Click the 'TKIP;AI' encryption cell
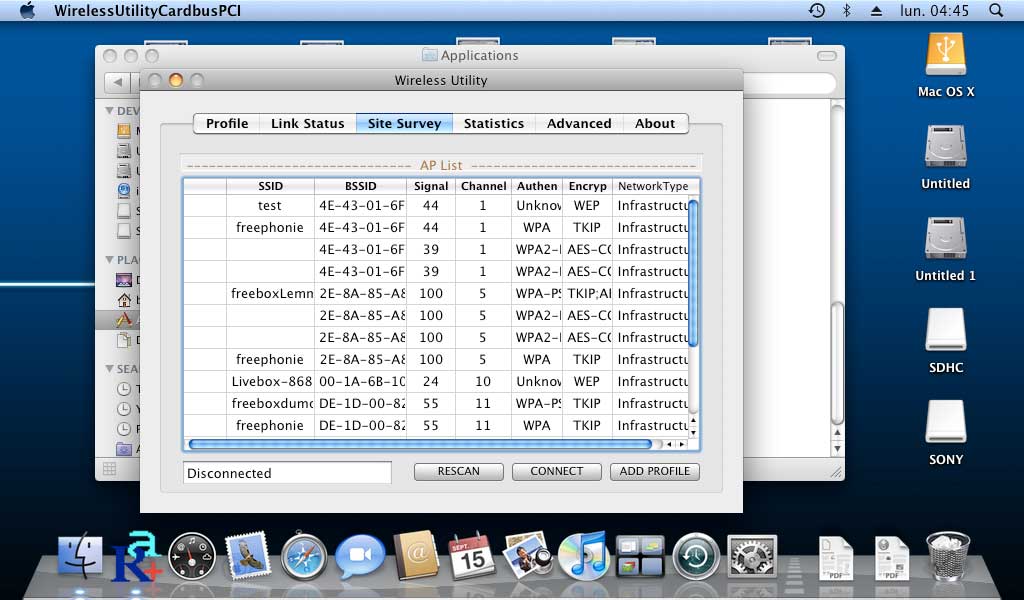The image size is (1024, 600). 588,294
